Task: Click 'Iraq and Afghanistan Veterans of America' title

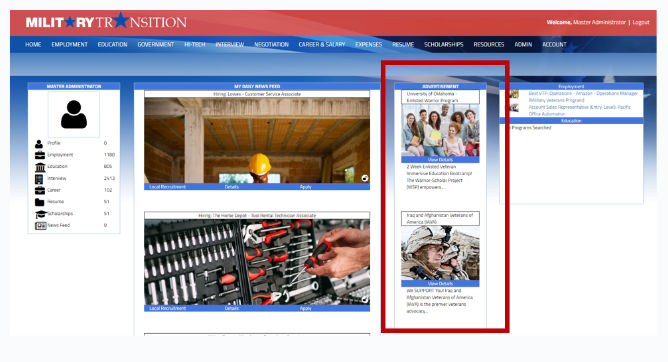Action: pyautogui.click(x=440, y=218)
